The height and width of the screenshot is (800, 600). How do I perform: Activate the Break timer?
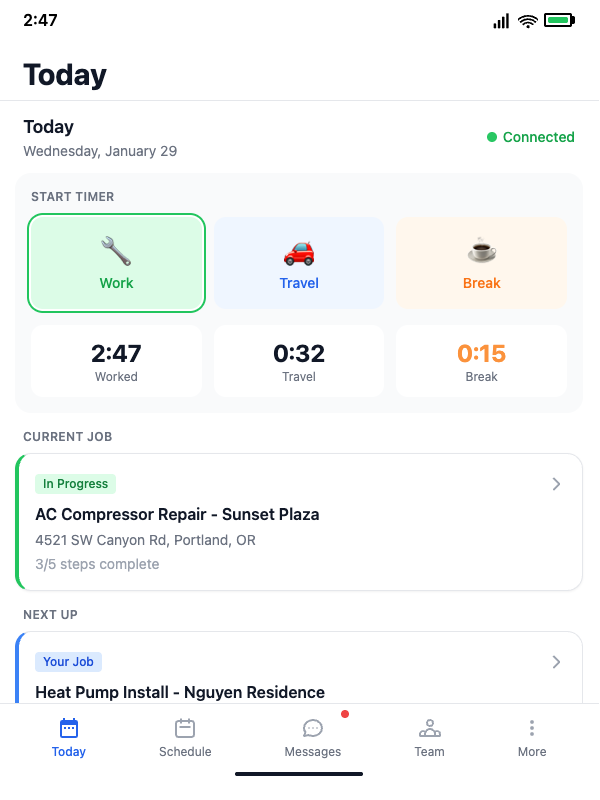coord(481,262)
